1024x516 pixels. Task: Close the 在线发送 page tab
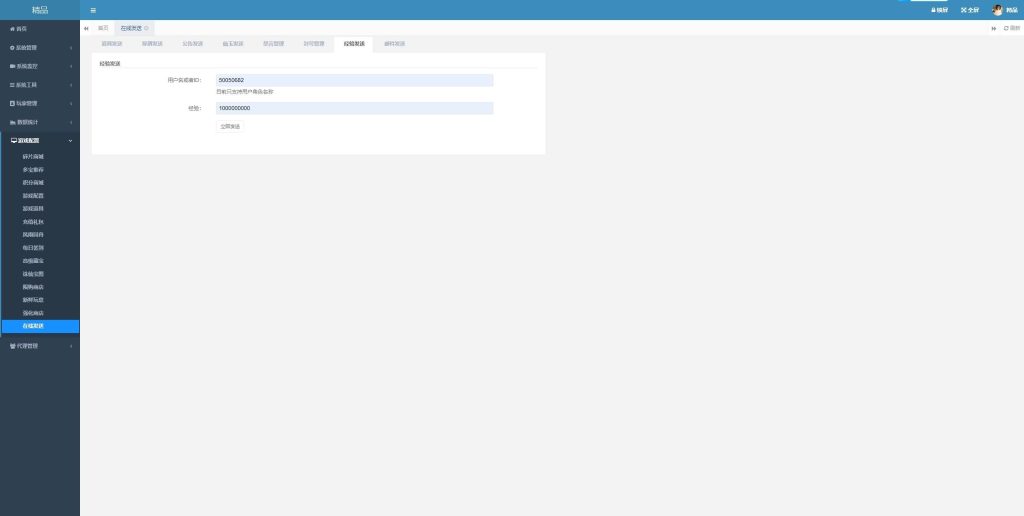[148, 28]
